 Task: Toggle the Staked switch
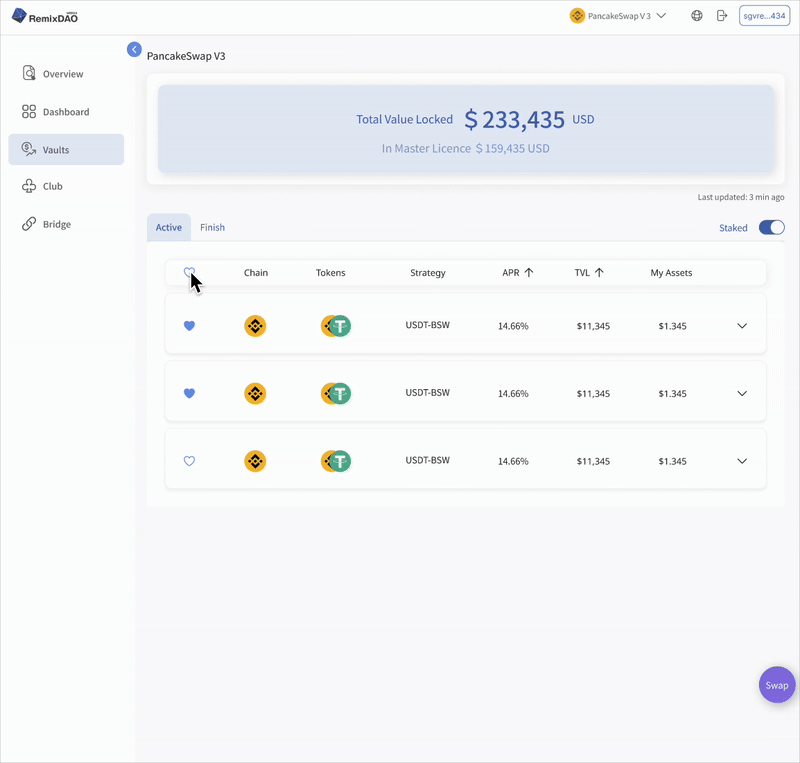(771, 228)
